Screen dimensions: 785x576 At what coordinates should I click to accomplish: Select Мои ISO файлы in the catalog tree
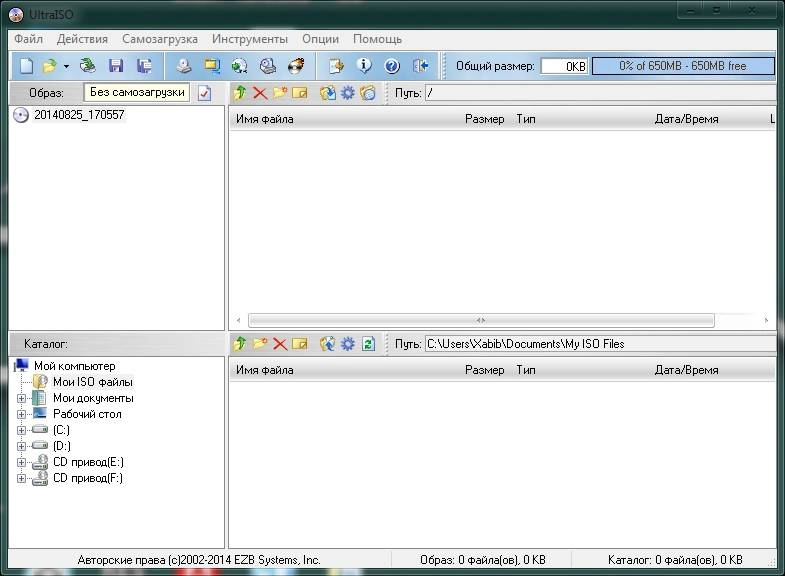tap(93, 382)
